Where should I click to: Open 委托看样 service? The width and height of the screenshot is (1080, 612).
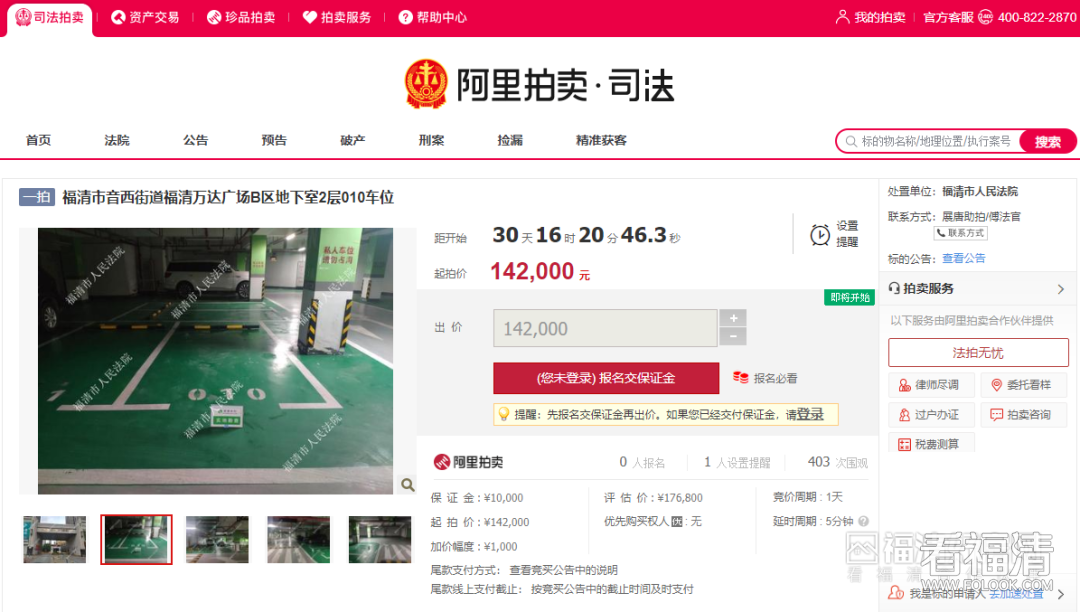(x=1024, y=385)
